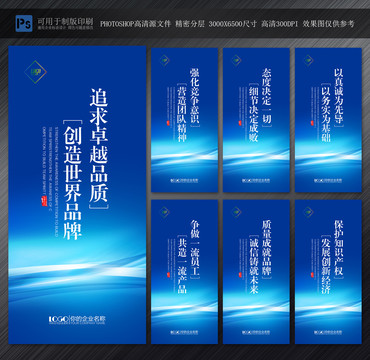370x360 pixels.
Task: Click the 可用于制版印刷 header text
Action: (x=65, y=22)
